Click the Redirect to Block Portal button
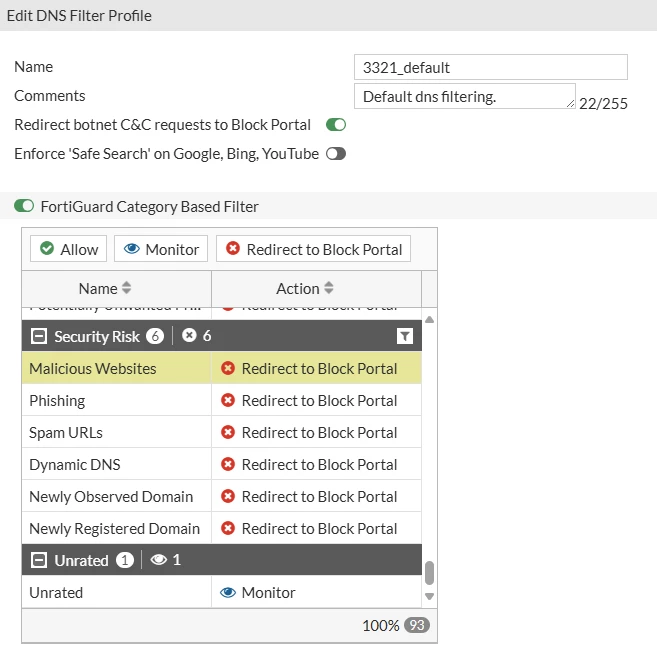The height and width of the screenshot is (652, 657). 313,249
